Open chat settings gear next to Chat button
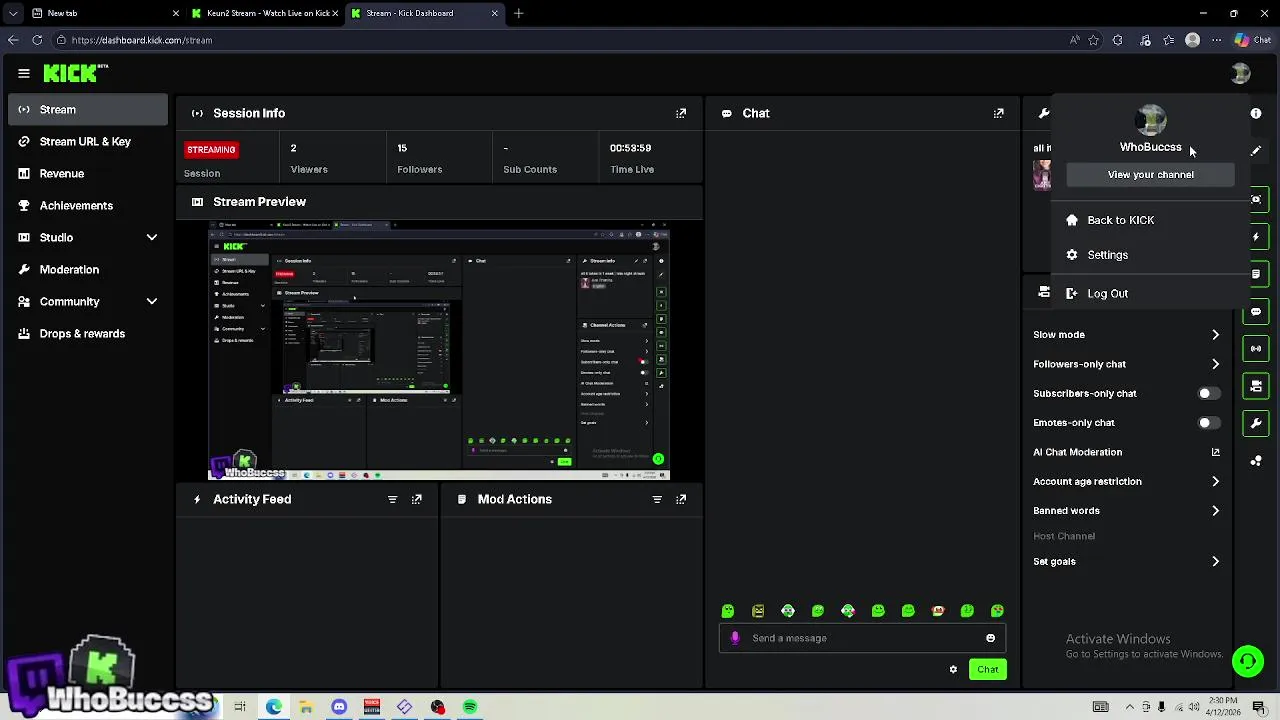Viewport: 1280px width, 720px height. click(x=953, y=669)
